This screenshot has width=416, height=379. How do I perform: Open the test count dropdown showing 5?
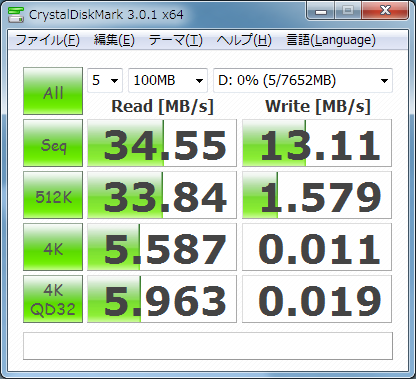pyautogui.click(x=105, y=80)
